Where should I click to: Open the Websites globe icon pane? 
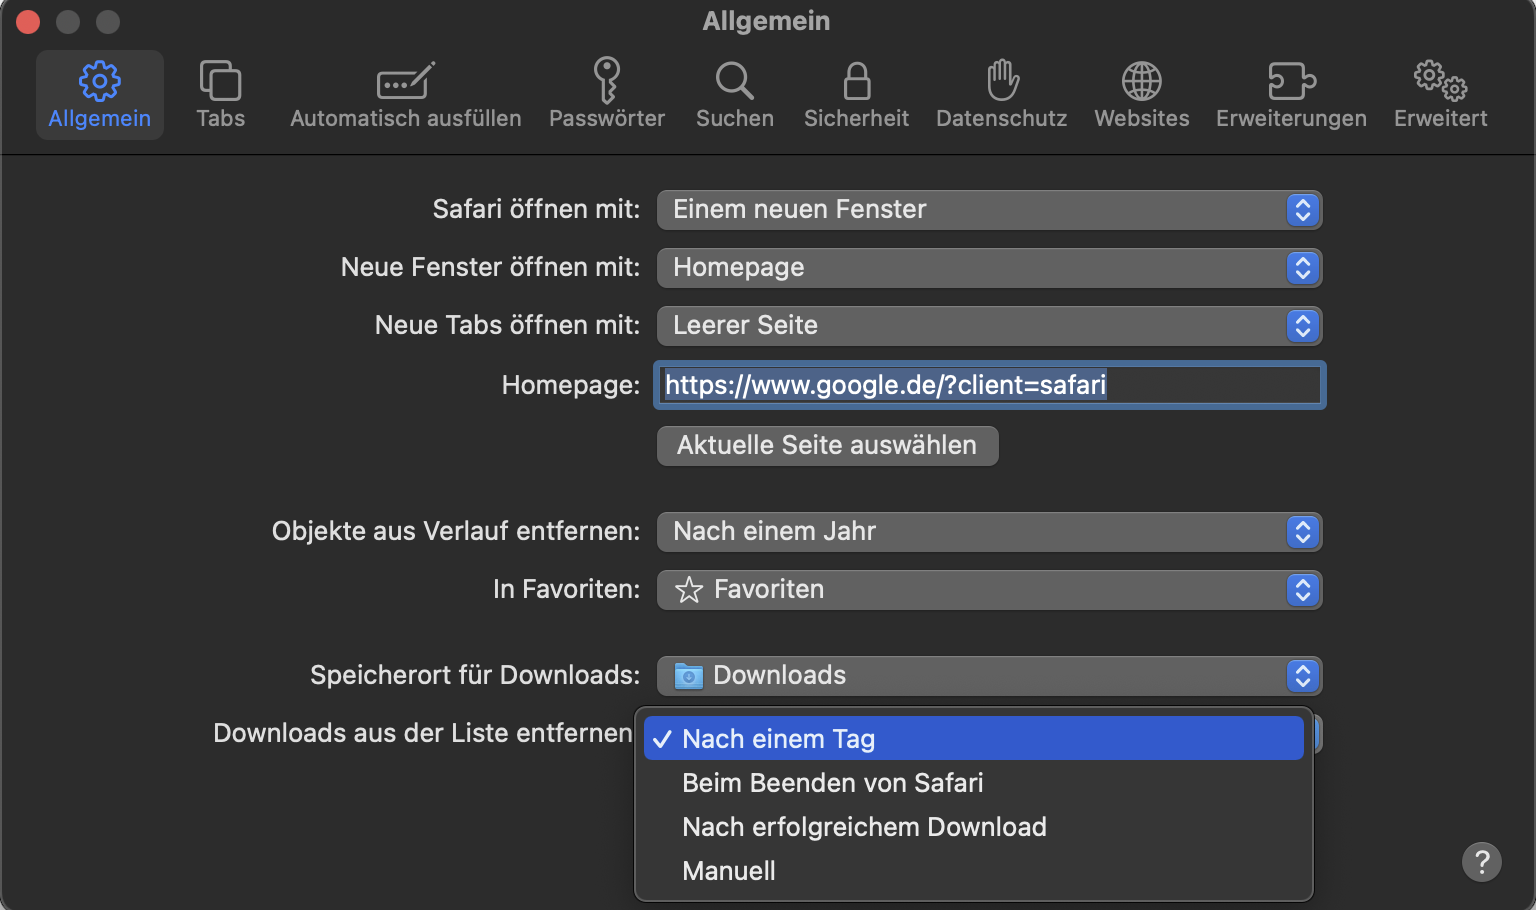(x=1141, y=95)
